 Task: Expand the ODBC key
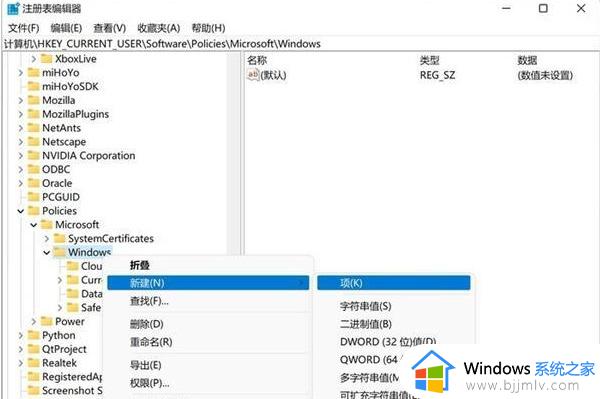(21, 169)
